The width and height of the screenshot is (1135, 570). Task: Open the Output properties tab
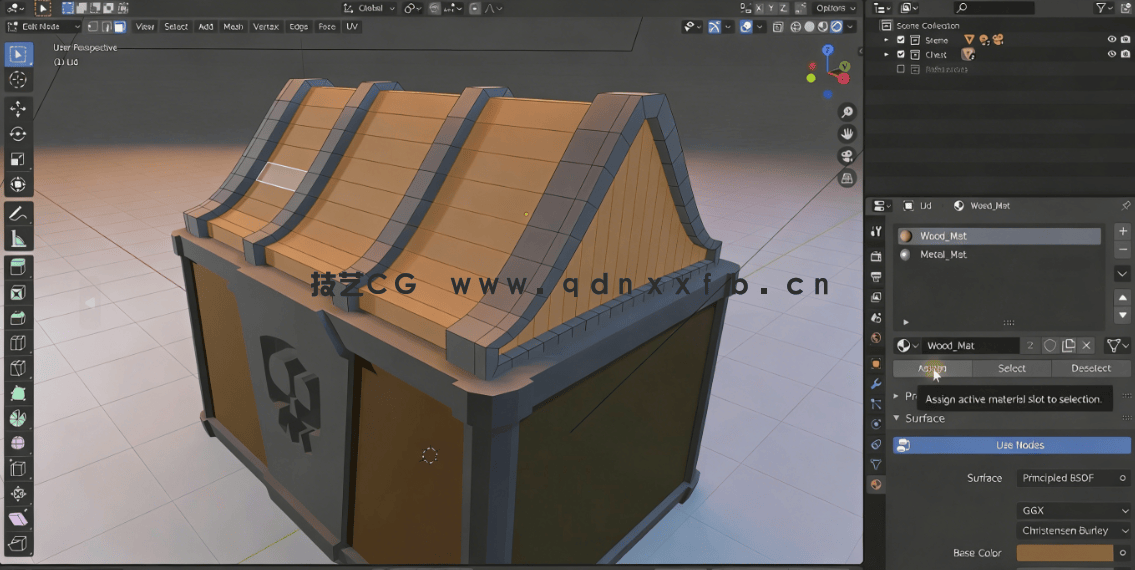point(876,277)
